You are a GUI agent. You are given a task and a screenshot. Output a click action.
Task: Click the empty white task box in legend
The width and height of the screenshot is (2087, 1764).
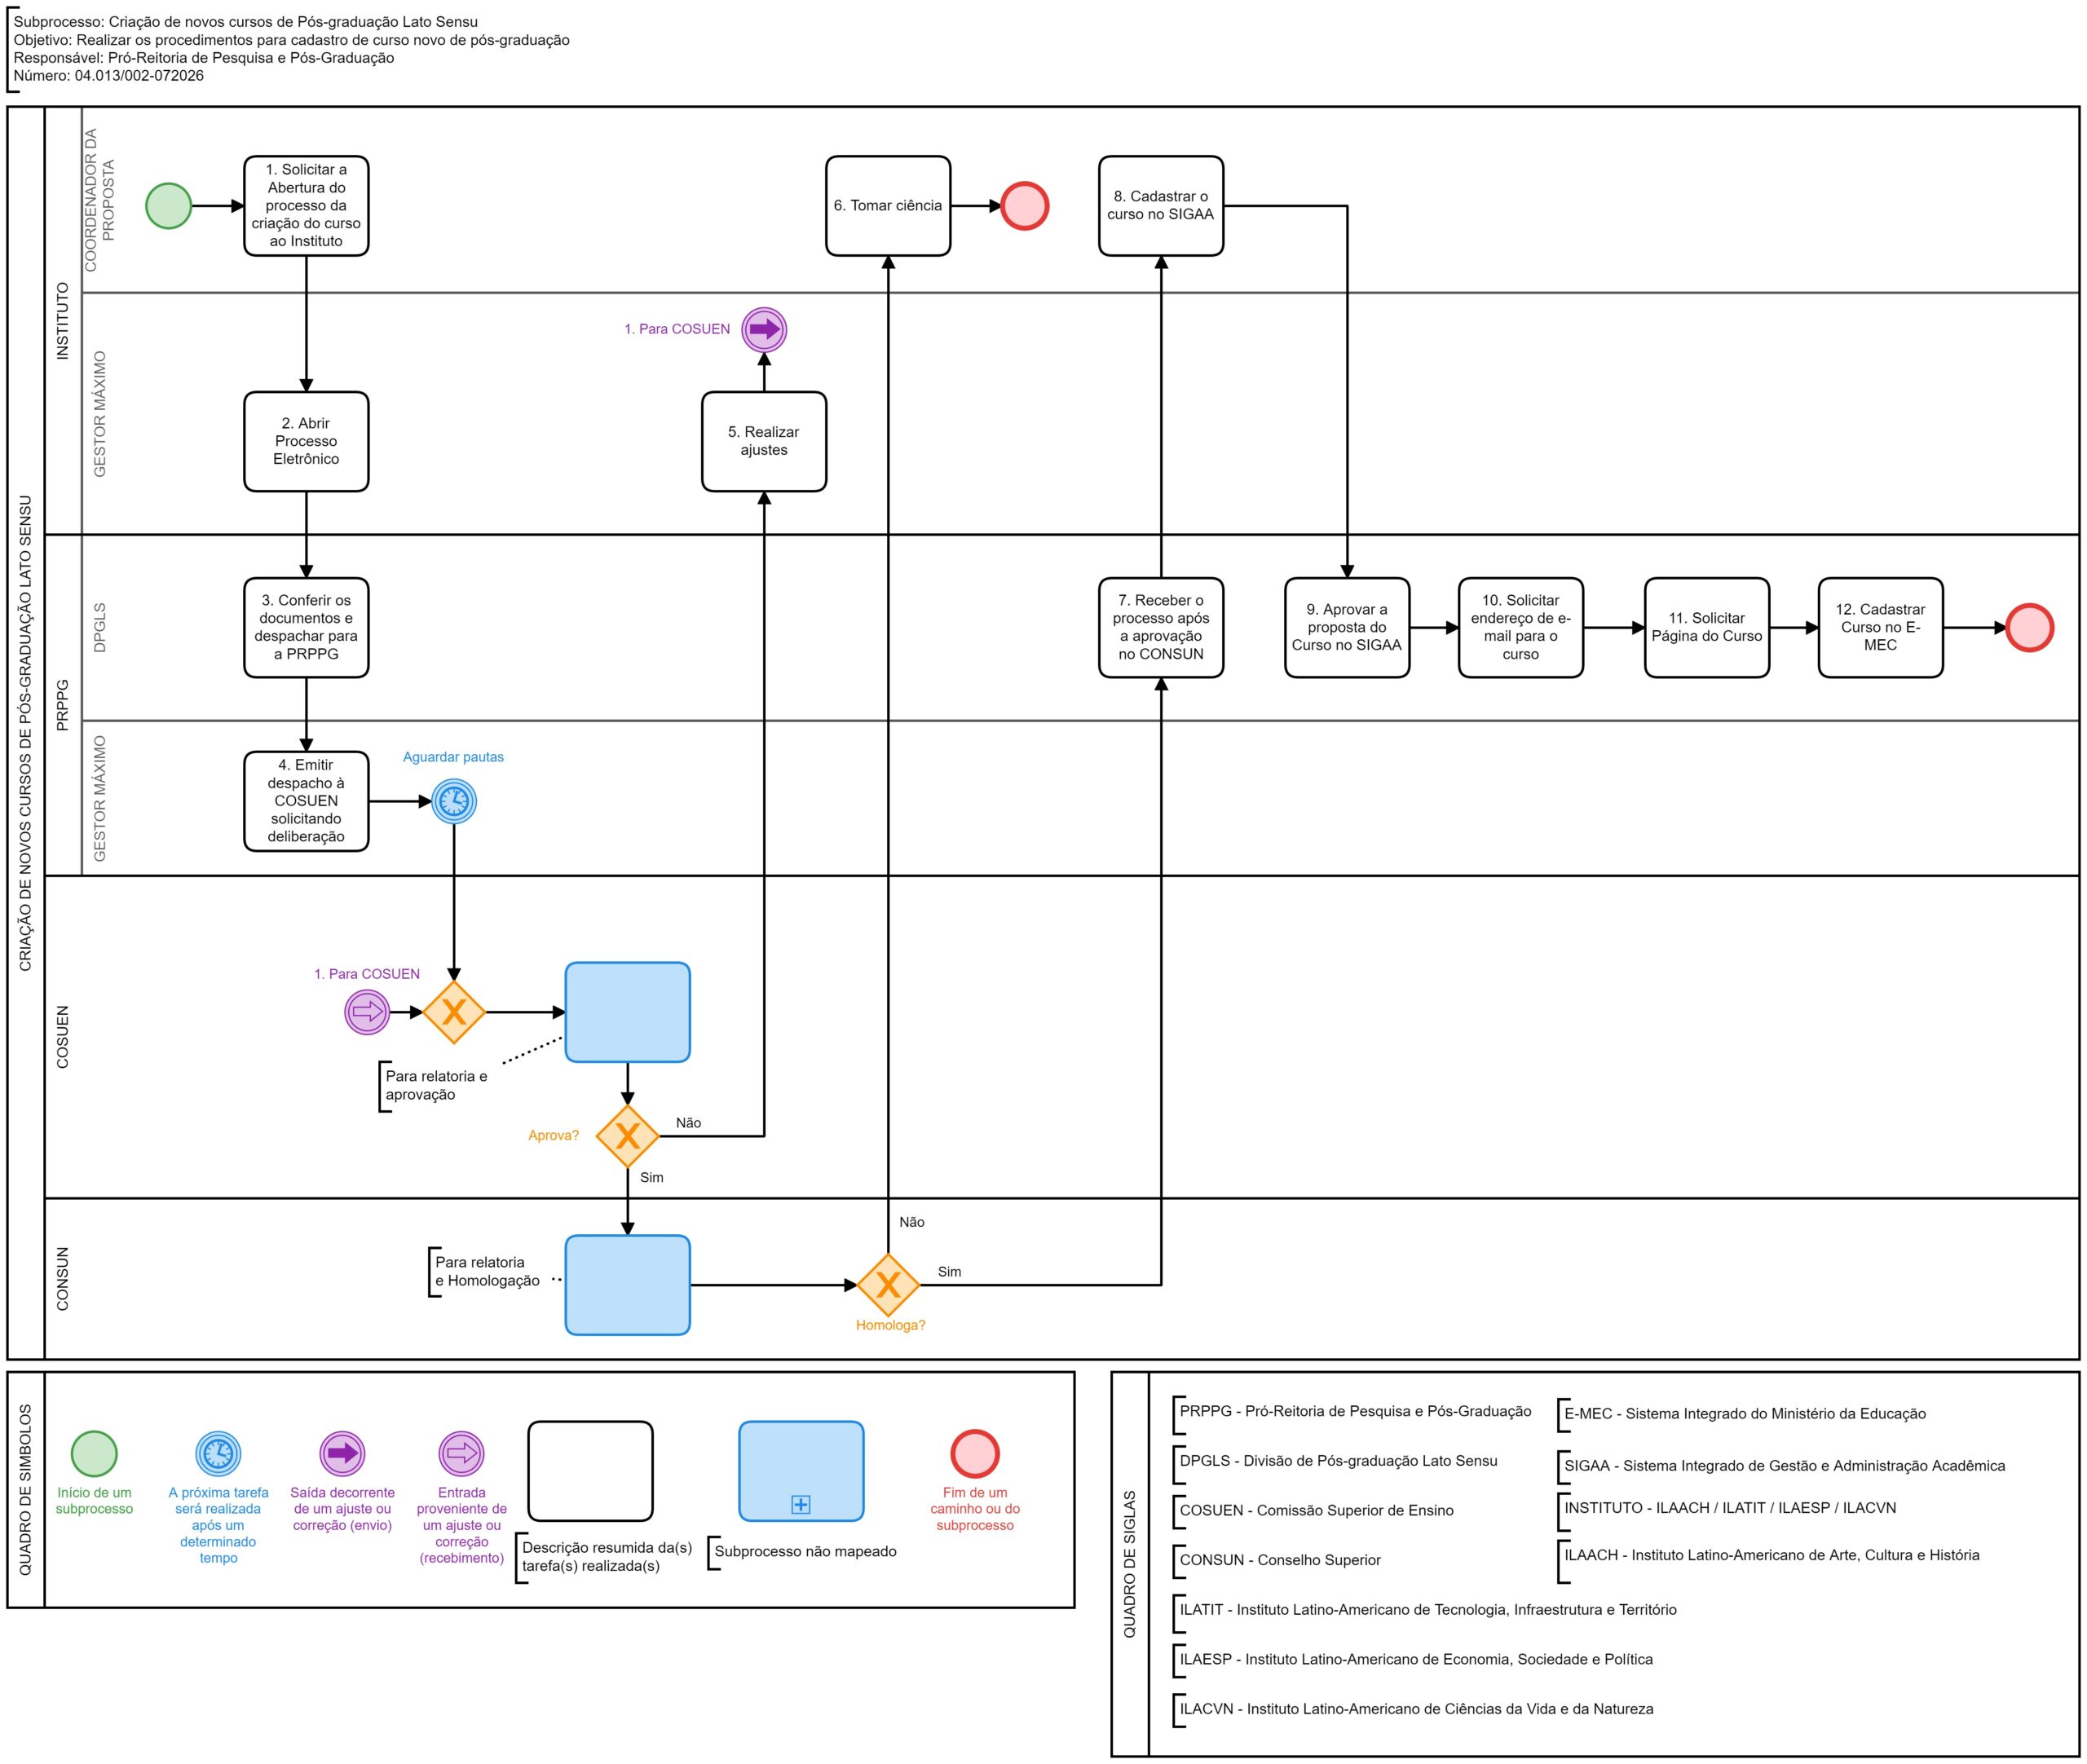(x=590, y=1472)
